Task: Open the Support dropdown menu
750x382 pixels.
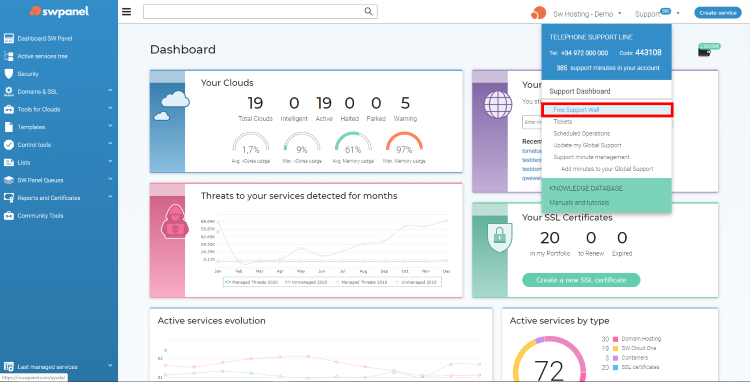Action: [657, 14]
